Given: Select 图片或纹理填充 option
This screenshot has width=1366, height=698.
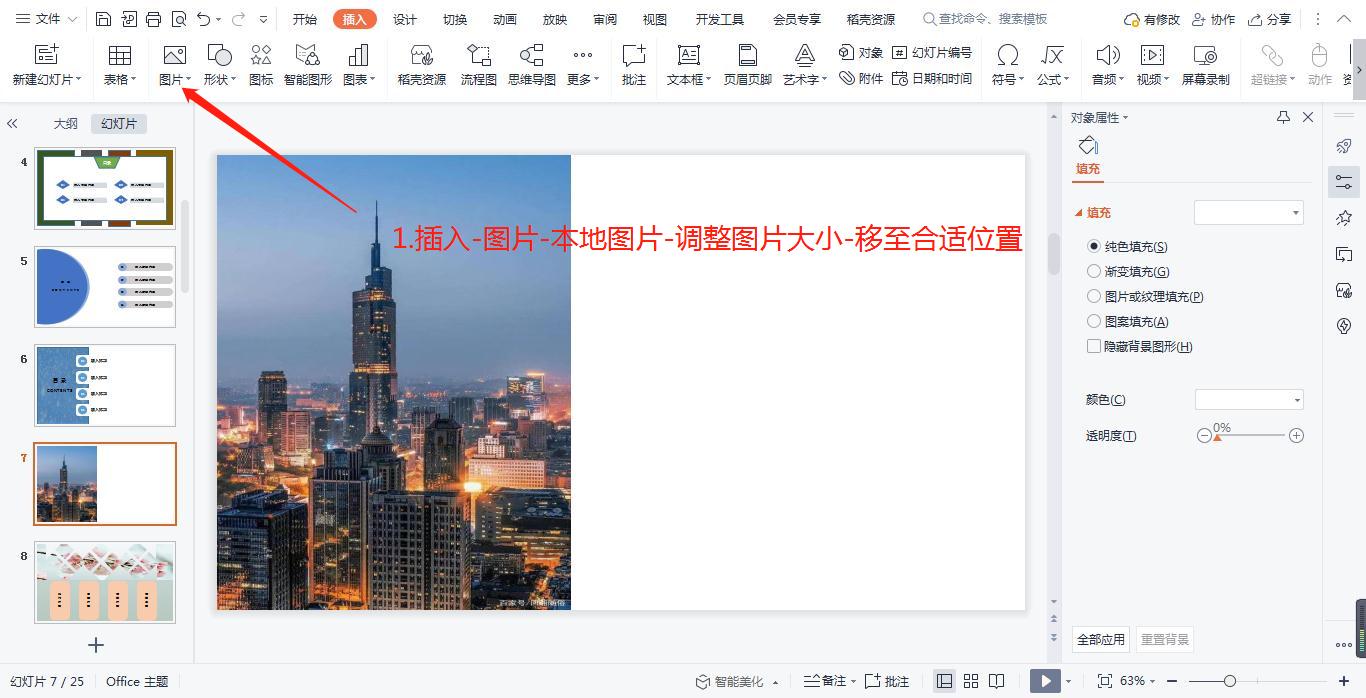Looking at the screenshot, I should click(x=1094, y=296).
